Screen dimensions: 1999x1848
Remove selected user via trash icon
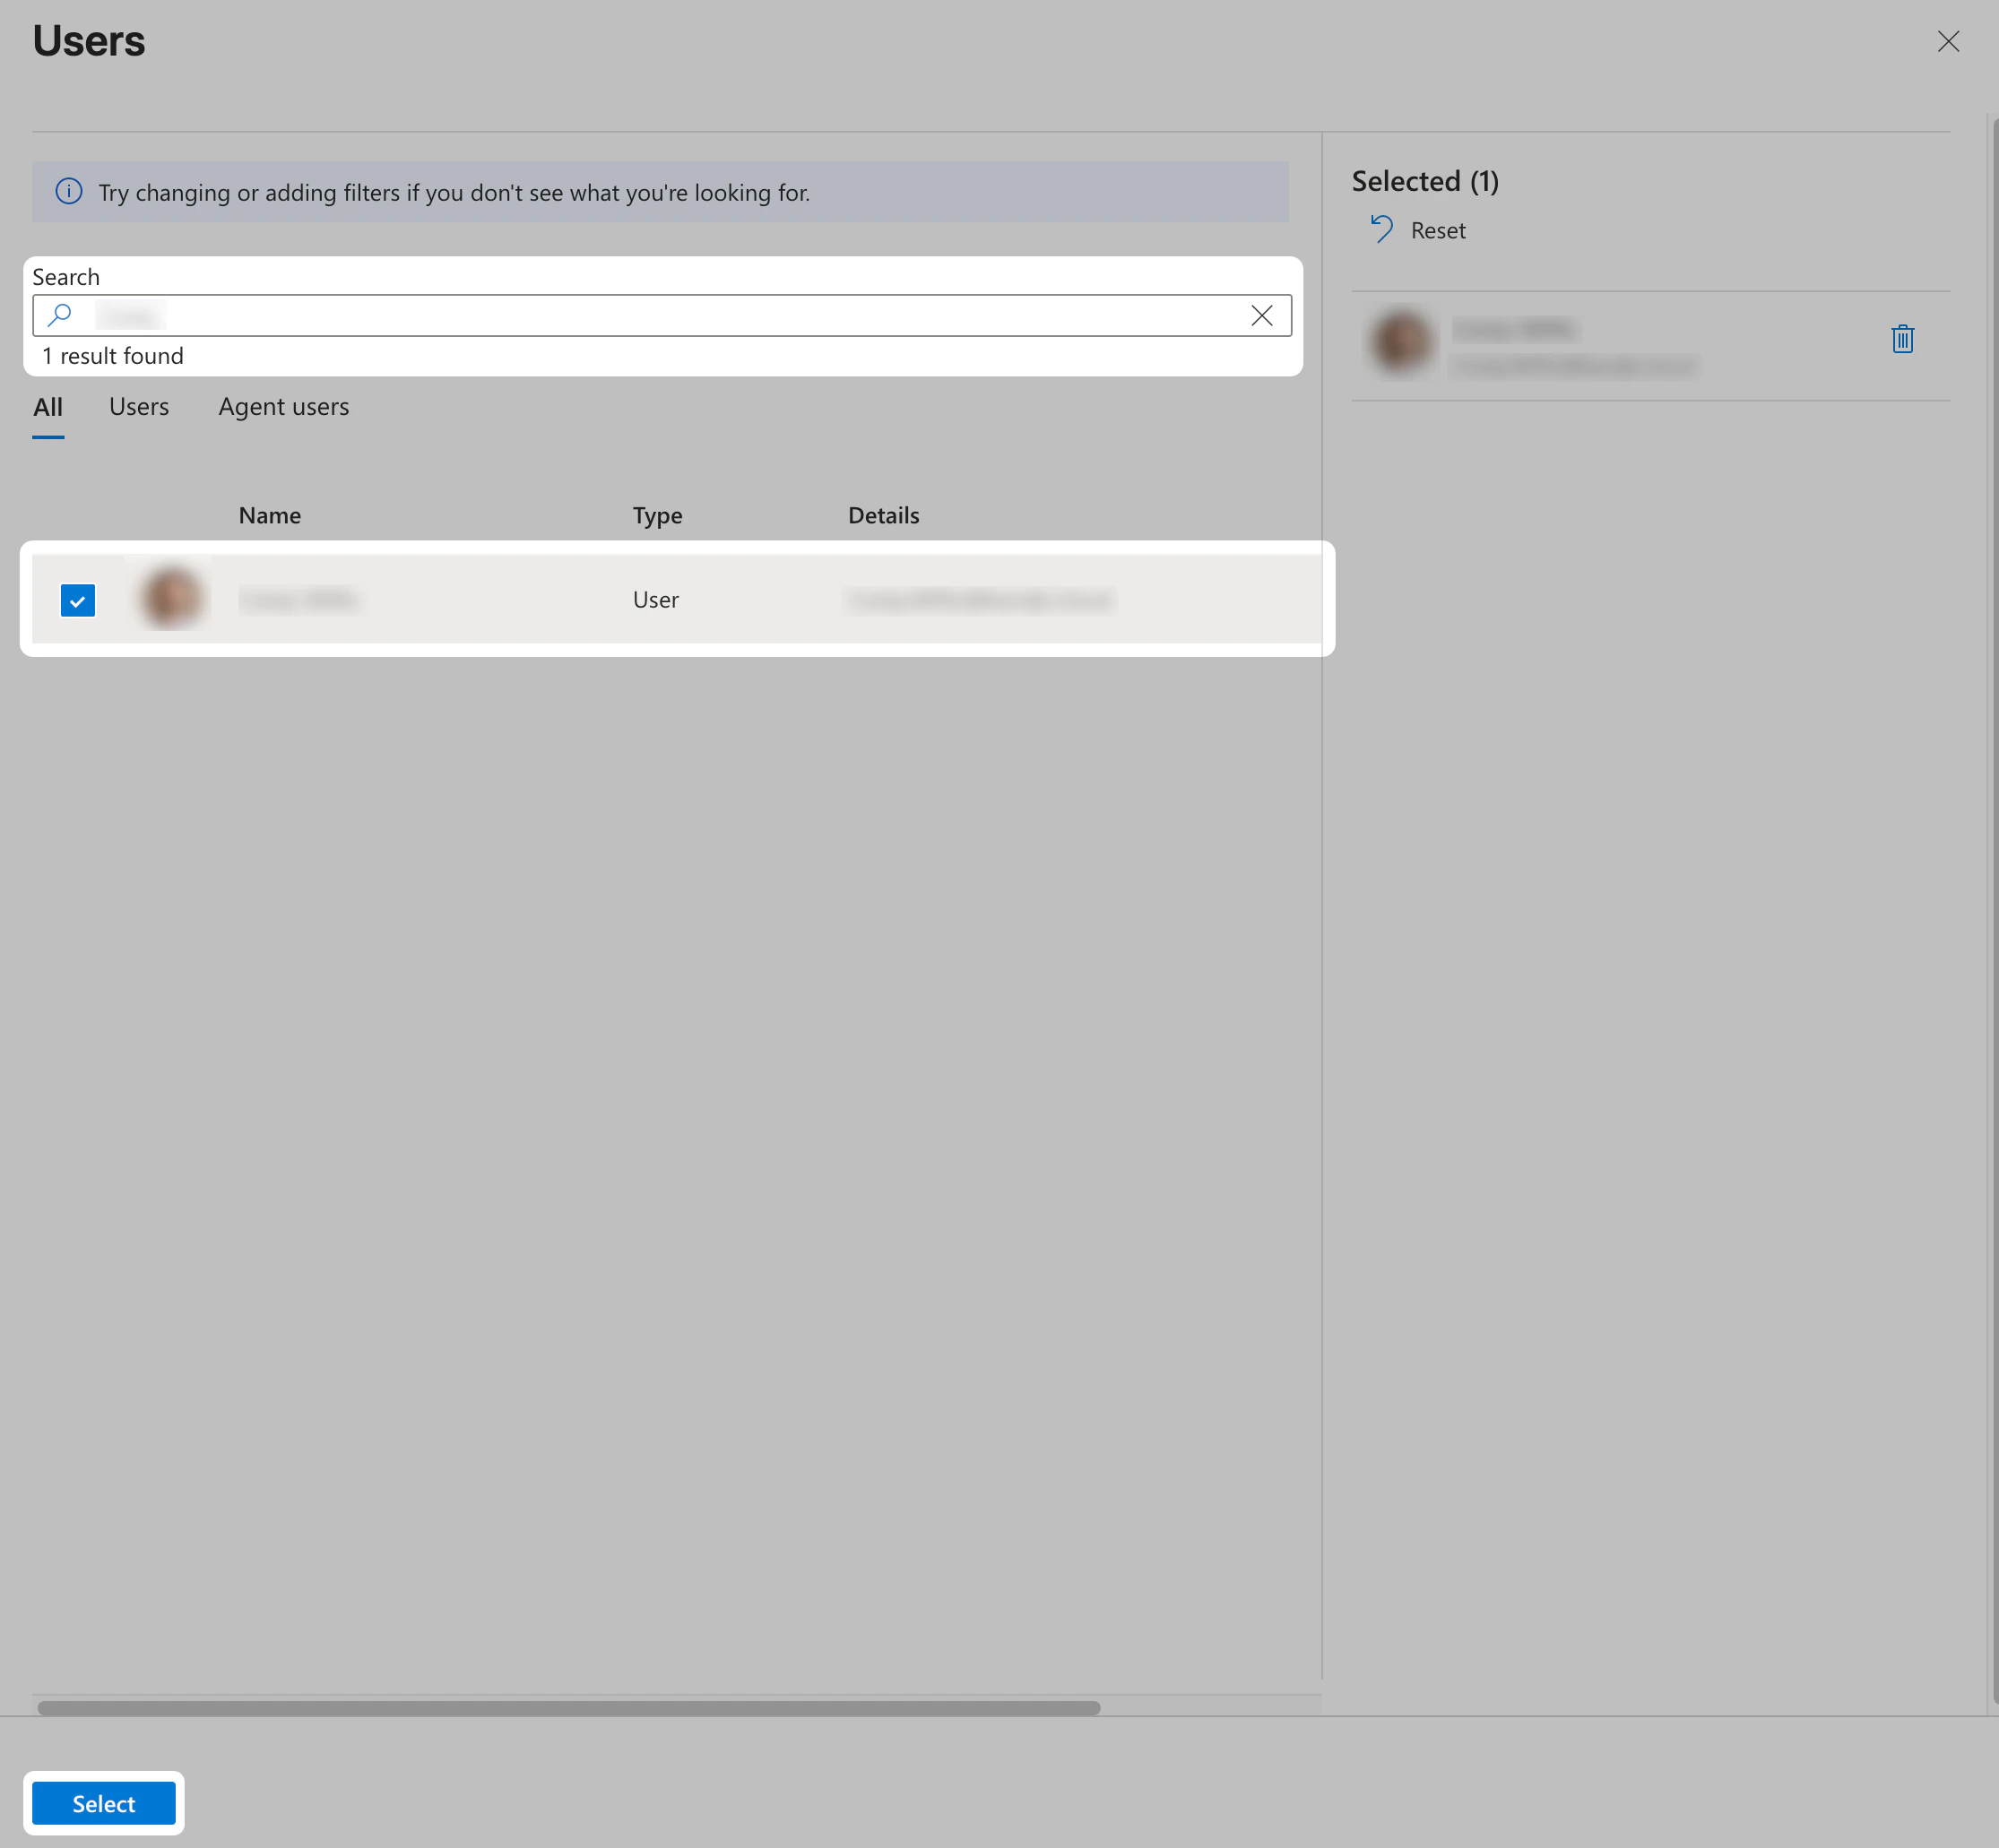coord(1902,339)
